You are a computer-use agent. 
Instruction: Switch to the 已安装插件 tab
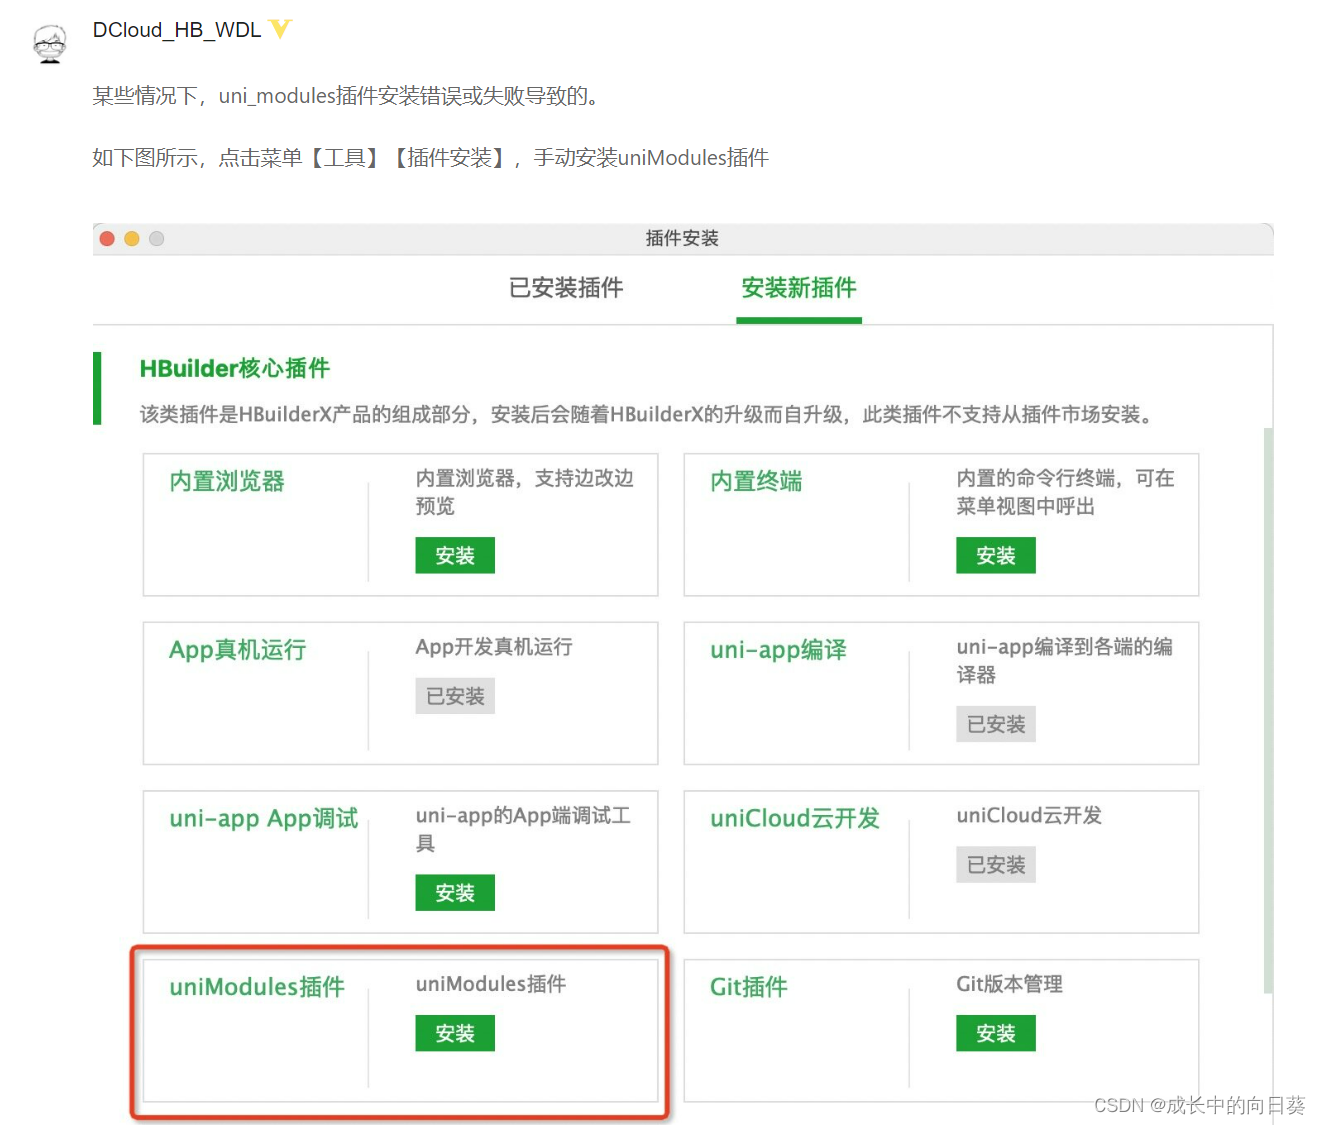(566, 288)
